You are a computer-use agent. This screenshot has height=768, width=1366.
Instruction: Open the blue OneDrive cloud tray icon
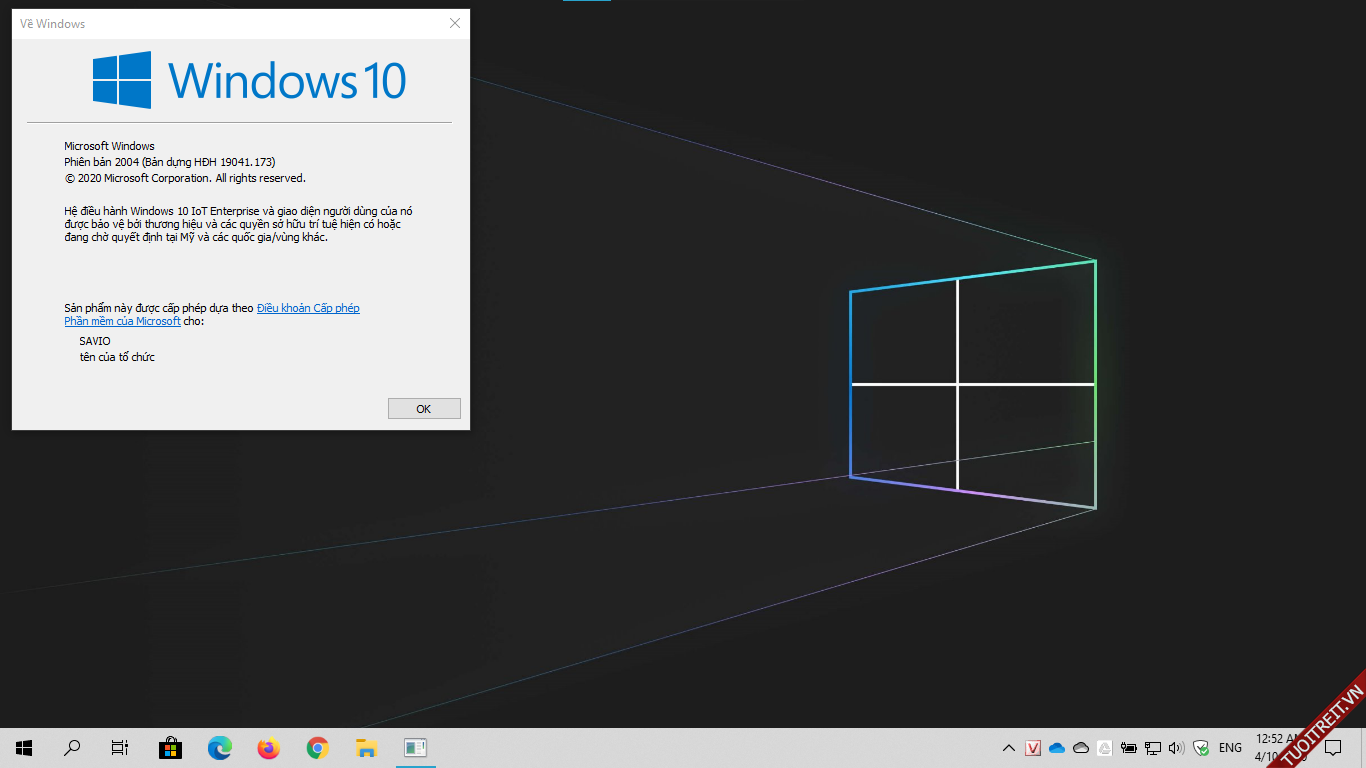pos(1057,748)
